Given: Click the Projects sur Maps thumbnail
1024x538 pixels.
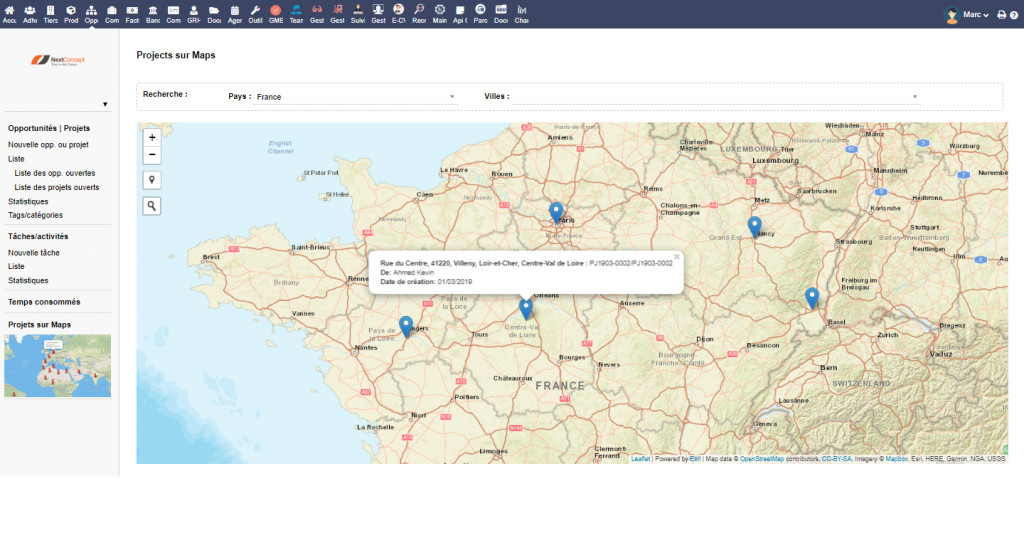Looking at the screenshot, I should (57, 366).
